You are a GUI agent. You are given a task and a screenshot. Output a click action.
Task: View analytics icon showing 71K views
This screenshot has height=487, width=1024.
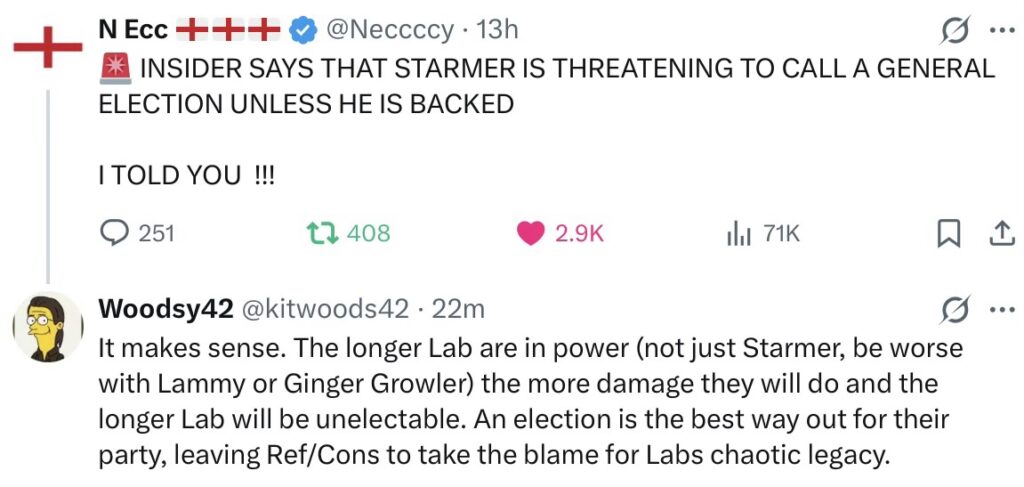737,234
